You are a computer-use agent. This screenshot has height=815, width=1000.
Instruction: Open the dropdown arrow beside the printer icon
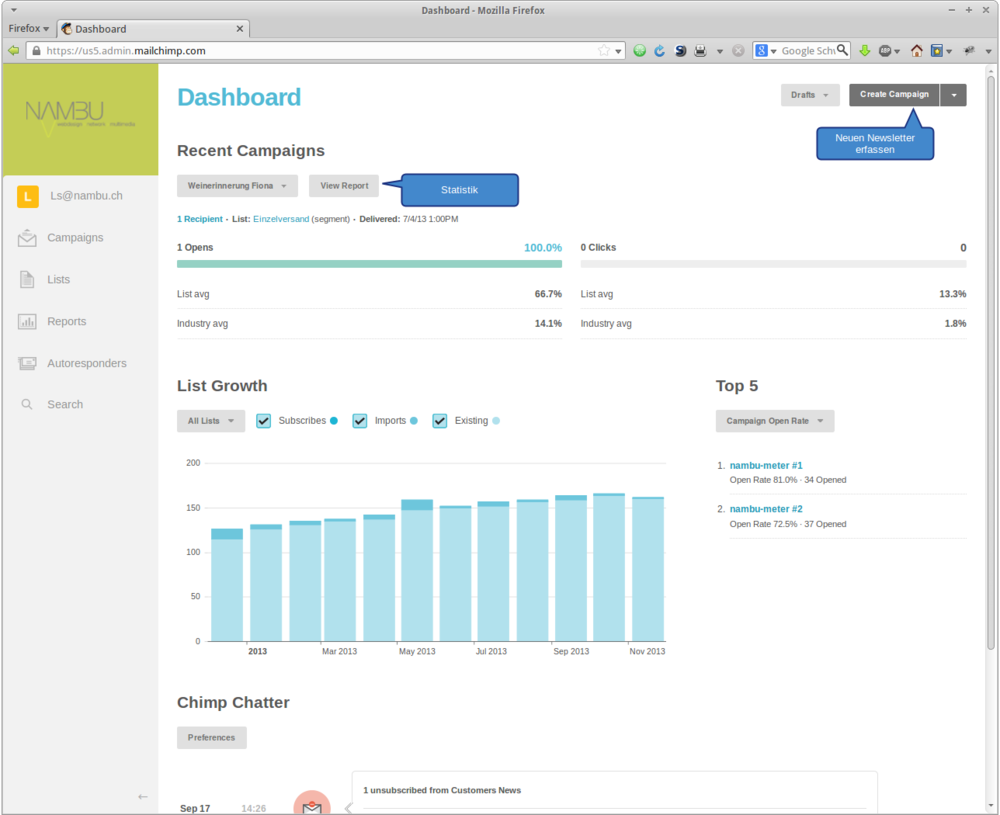click(x=719, y=51)
